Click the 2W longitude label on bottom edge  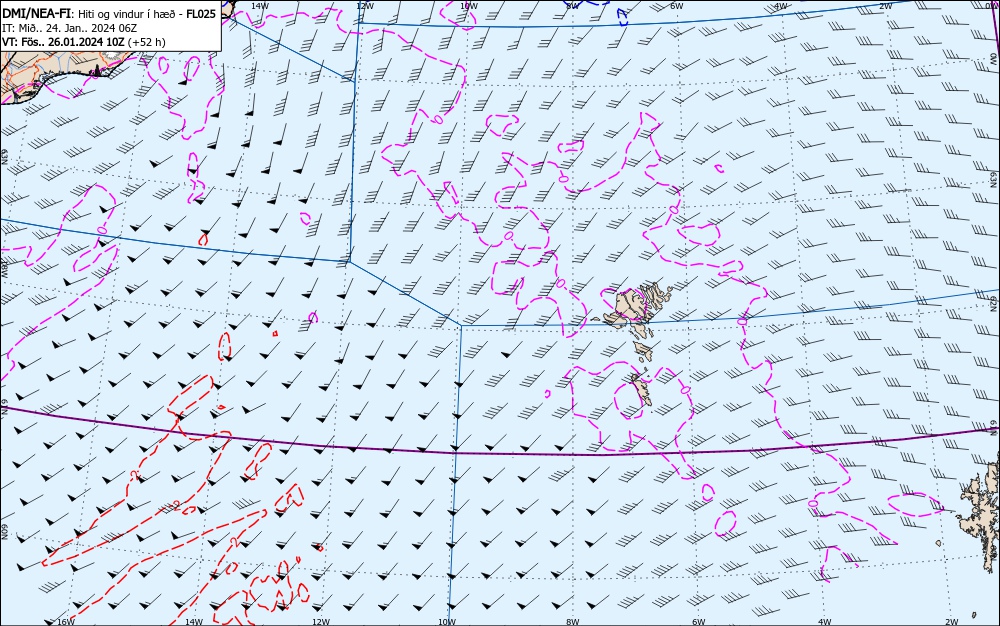(x=952, y=622)
